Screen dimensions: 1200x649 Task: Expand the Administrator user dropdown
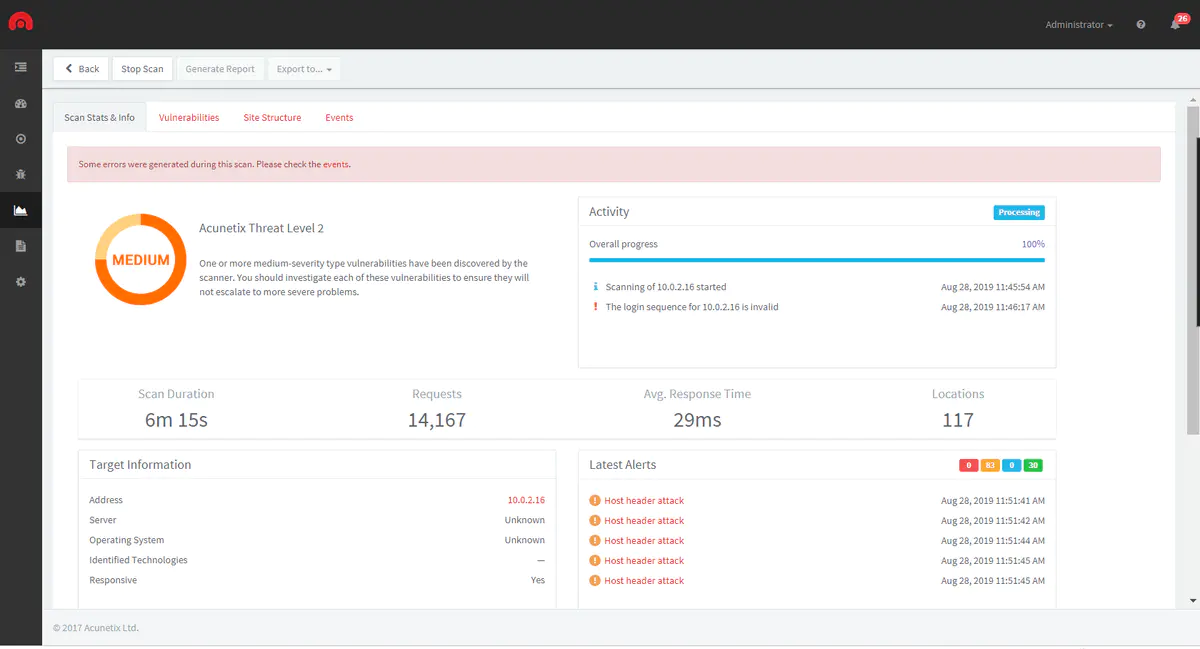tap(1078, 25)
